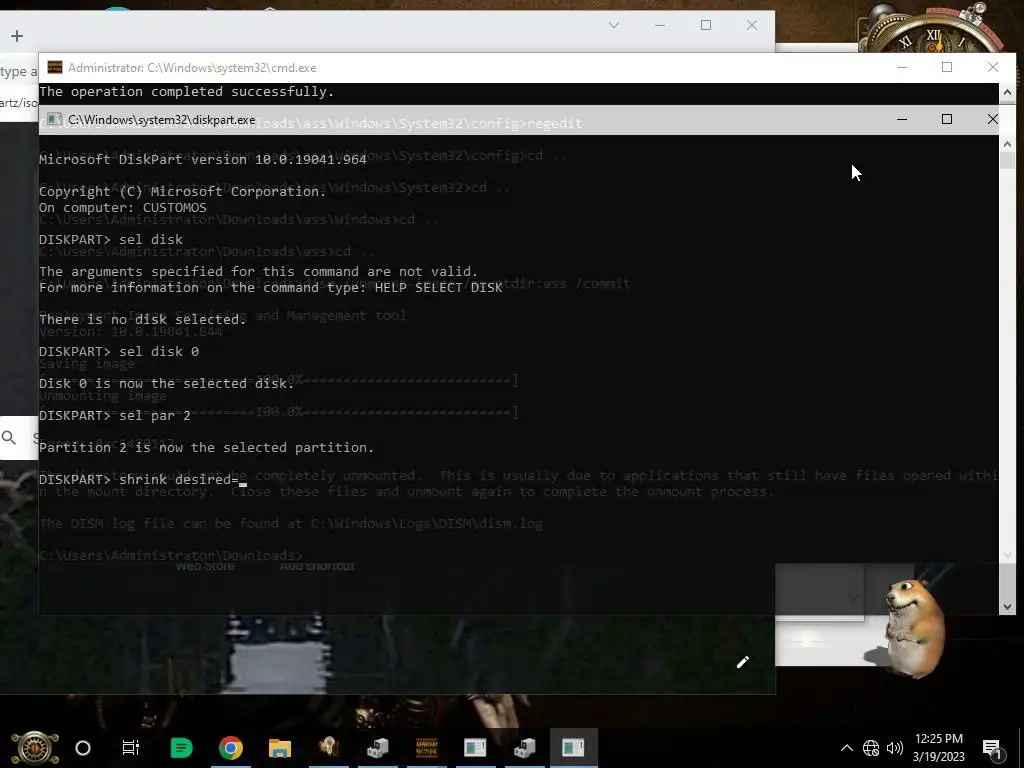1024x768 pixels.
Task: Click 'Disk 0 is now the selected disk.'
Action: click(x=167, y=383)
